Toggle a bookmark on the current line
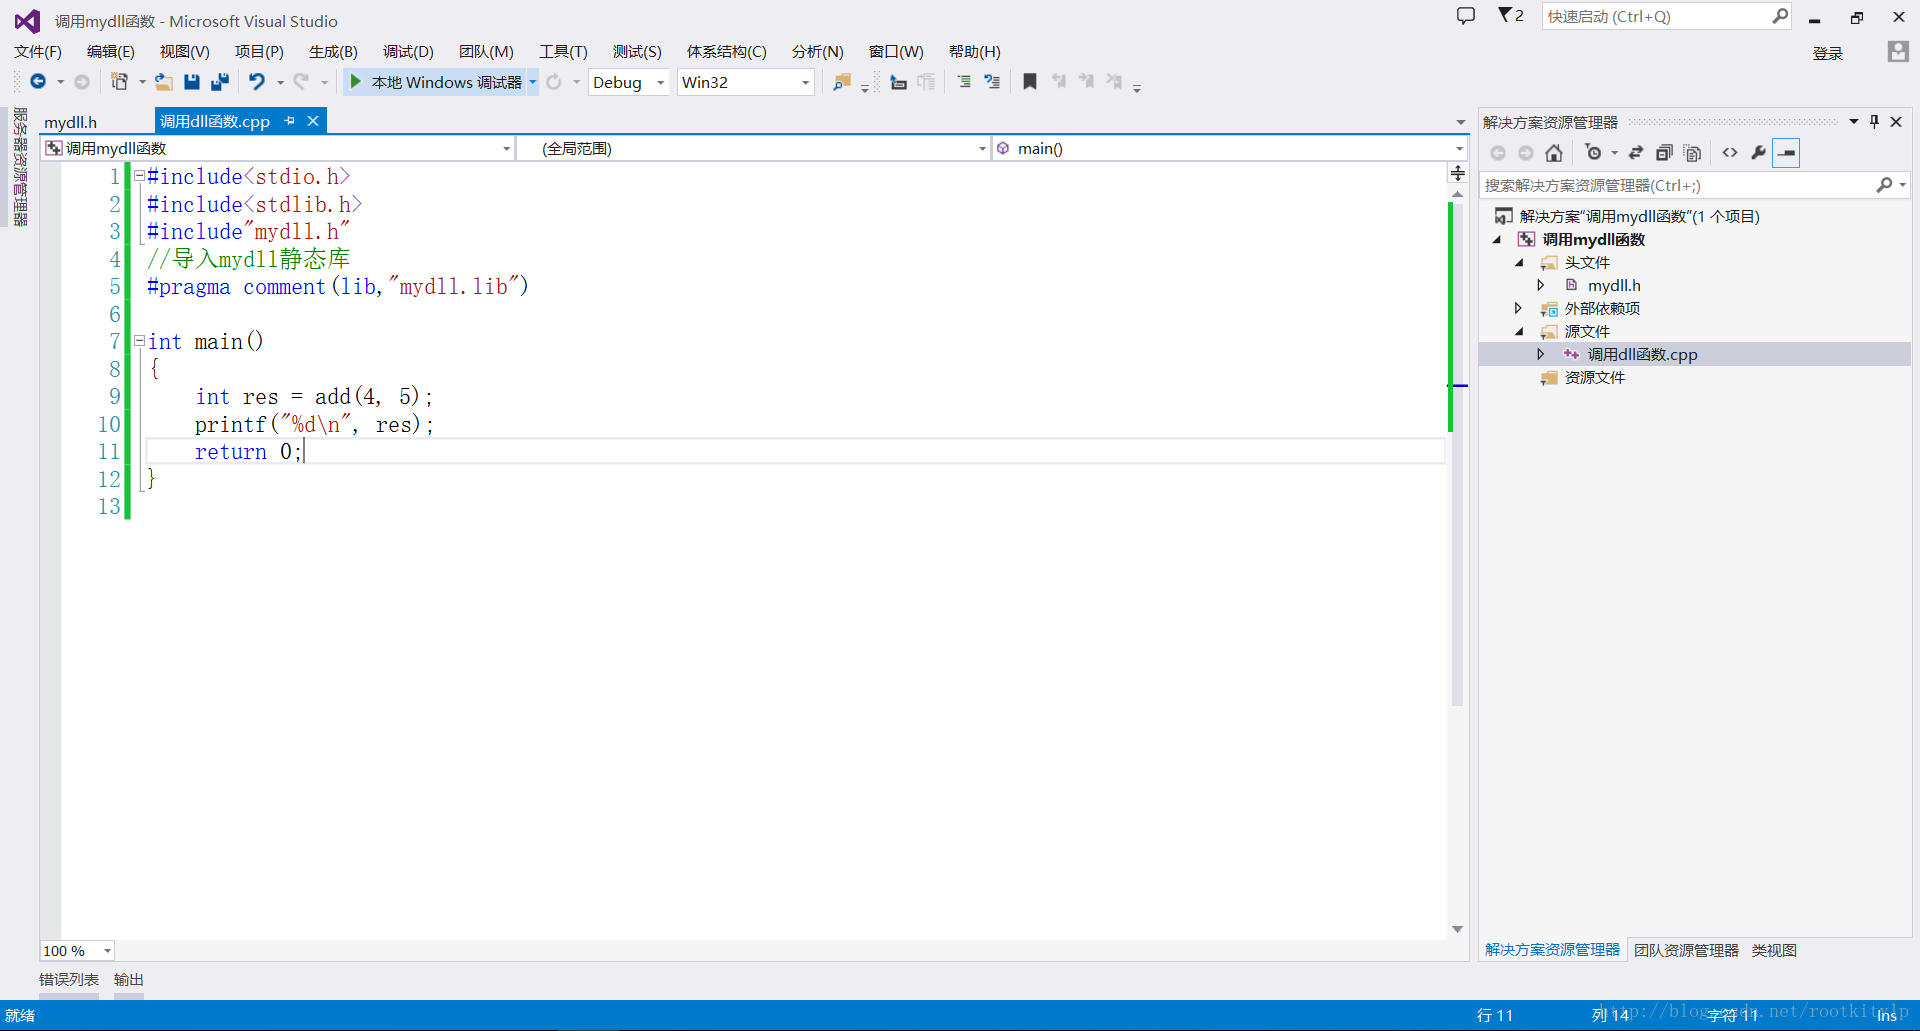The image size is (1920, 1031). click(1030, 82)
